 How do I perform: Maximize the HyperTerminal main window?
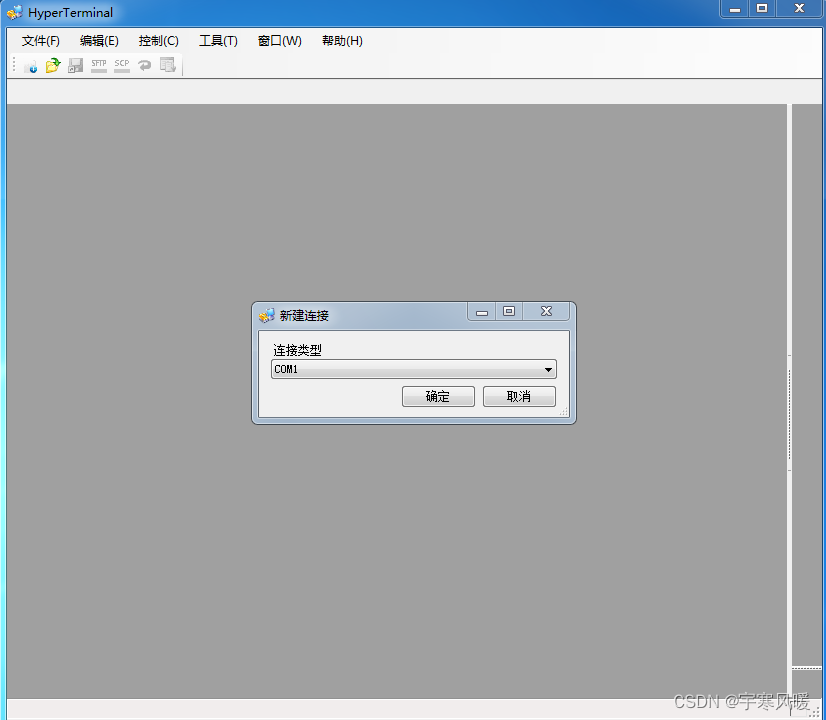click(x=762, y=8)
